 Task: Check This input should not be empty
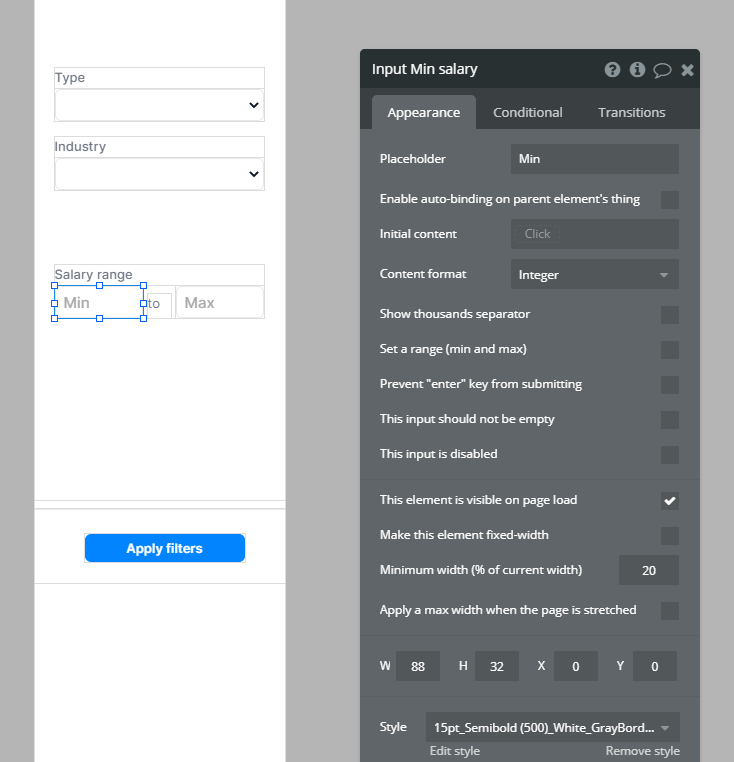click(x=669, y=419)
